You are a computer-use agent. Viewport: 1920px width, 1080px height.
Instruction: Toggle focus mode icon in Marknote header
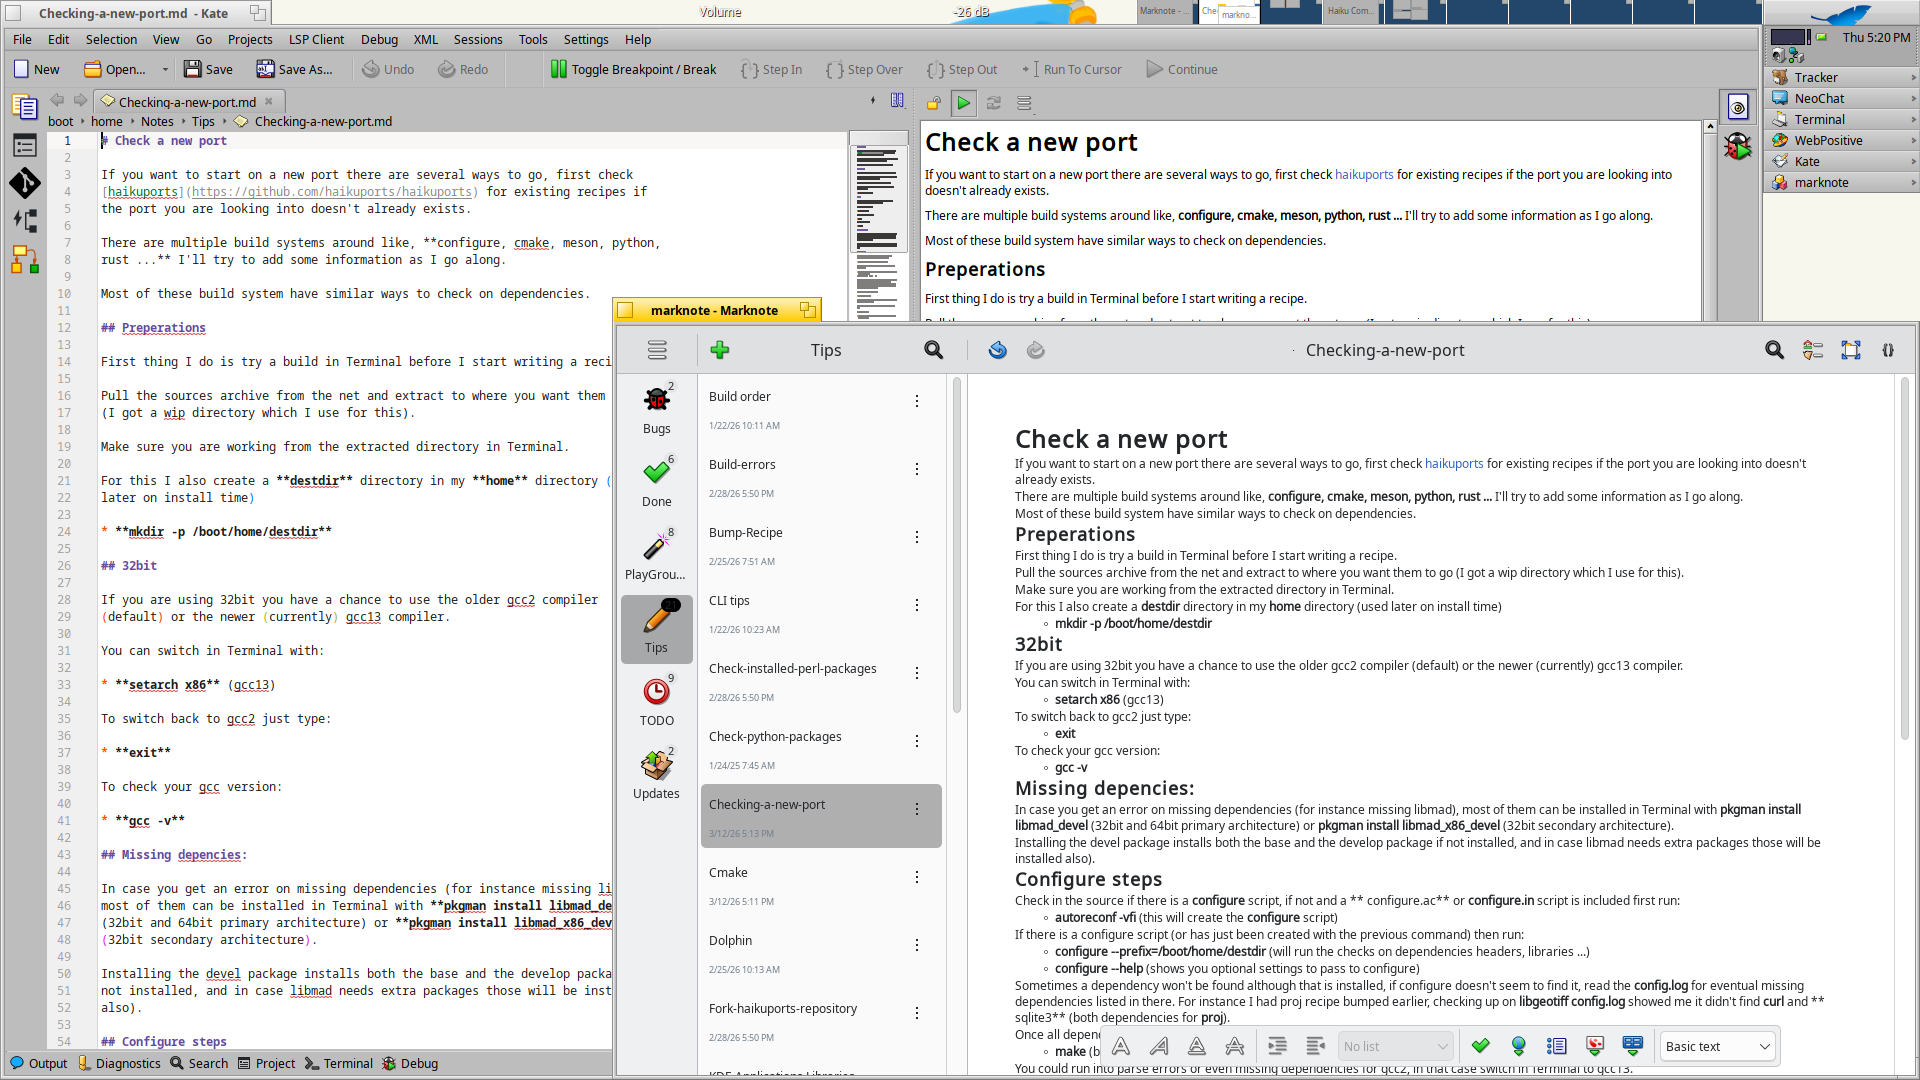[1850, 350]
